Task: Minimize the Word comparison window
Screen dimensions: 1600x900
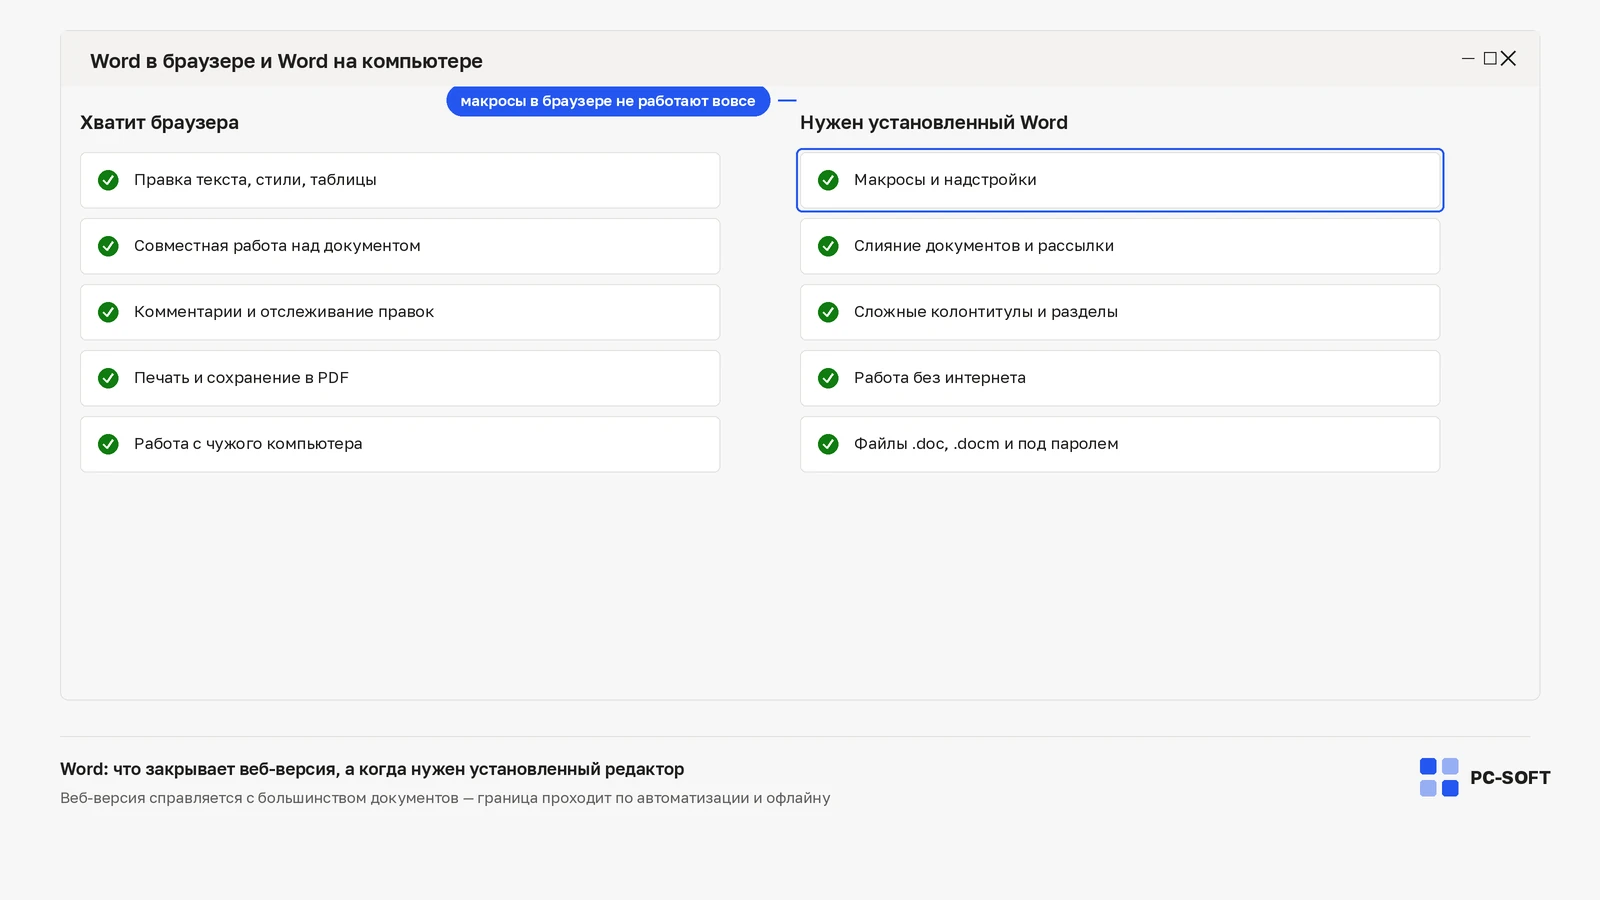Action: tap(1468, 59)
